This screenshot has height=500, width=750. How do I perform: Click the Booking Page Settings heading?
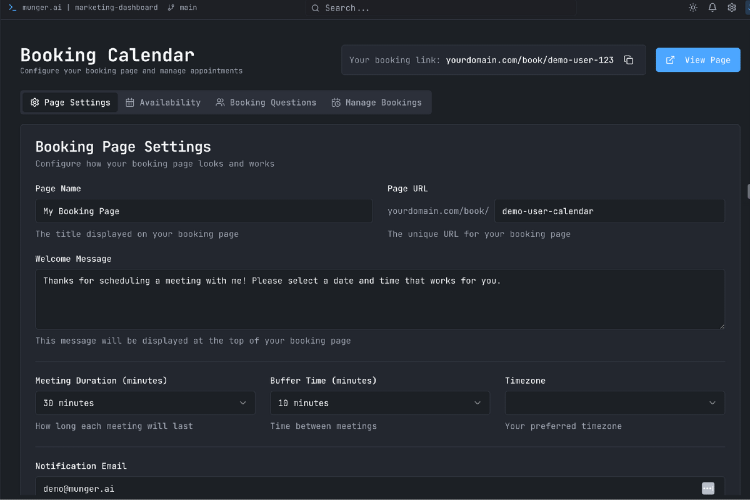(x=123, y=147)
